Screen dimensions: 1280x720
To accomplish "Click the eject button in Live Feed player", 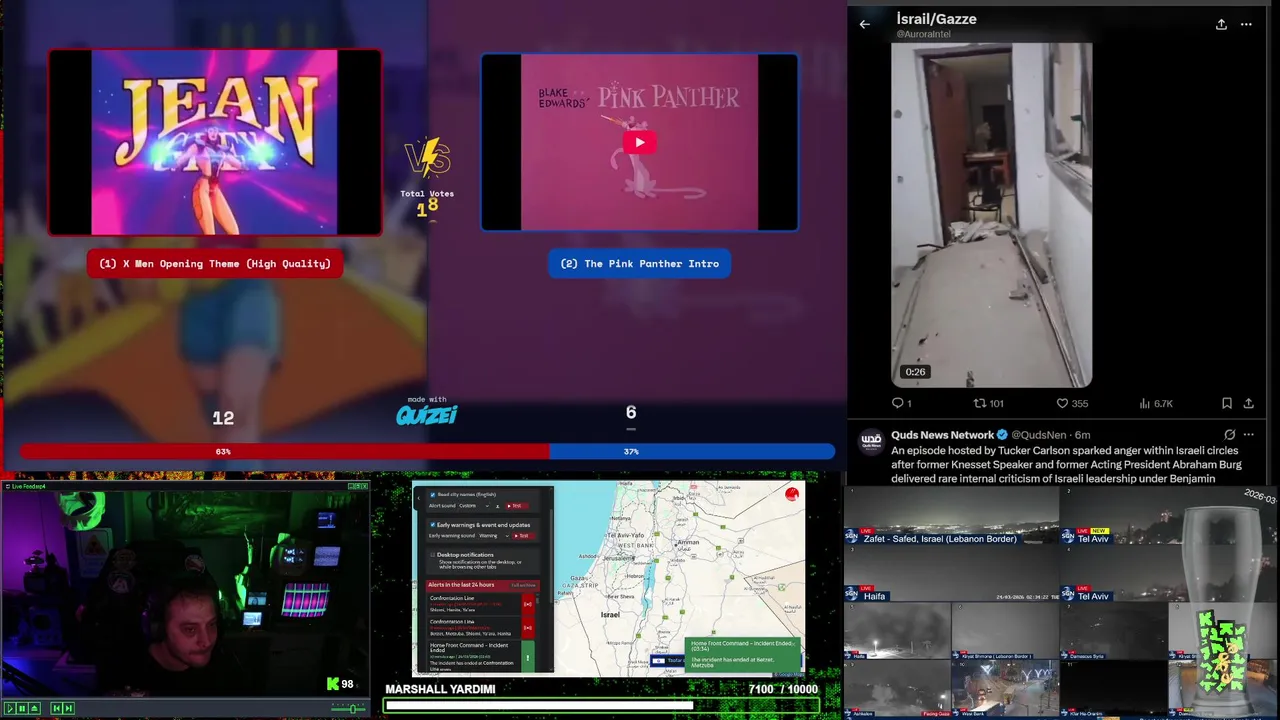I will (x=34, y=708).
